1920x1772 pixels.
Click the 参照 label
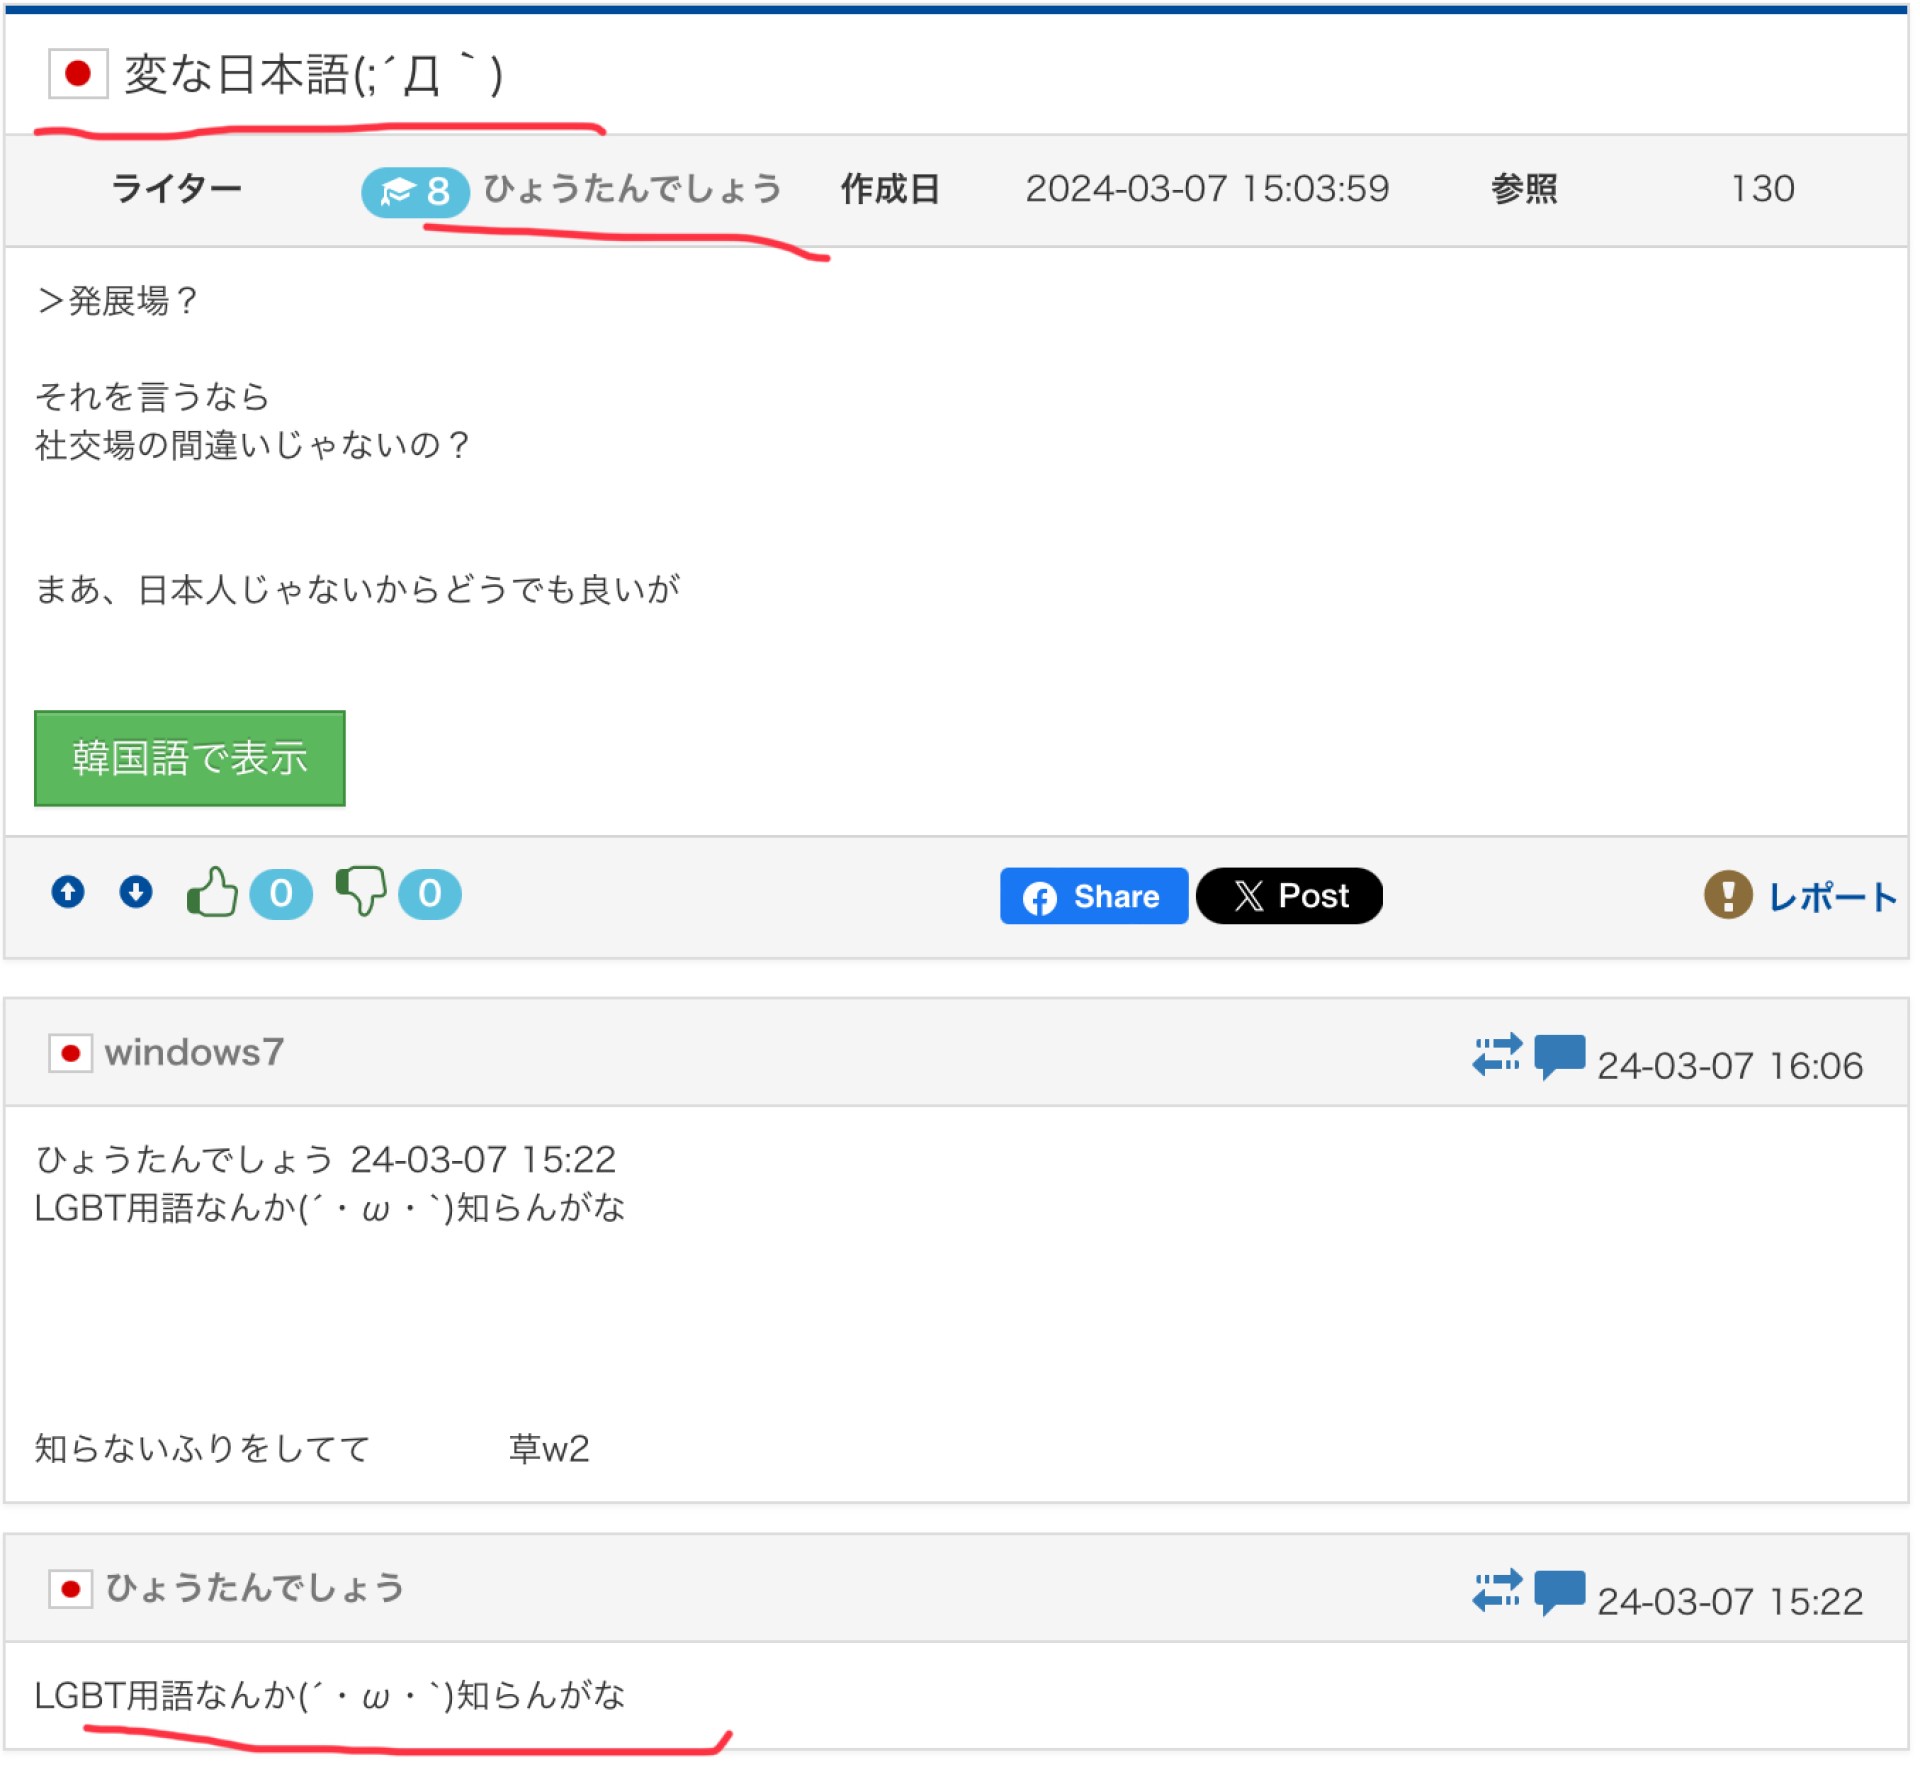tap(1524, 189)
